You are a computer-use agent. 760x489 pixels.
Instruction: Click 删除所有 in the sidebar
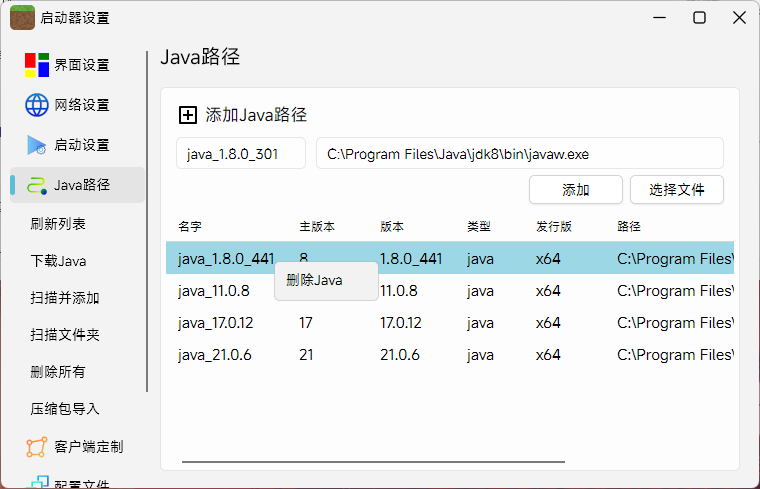pyautogui.click(x=58, y=372)
